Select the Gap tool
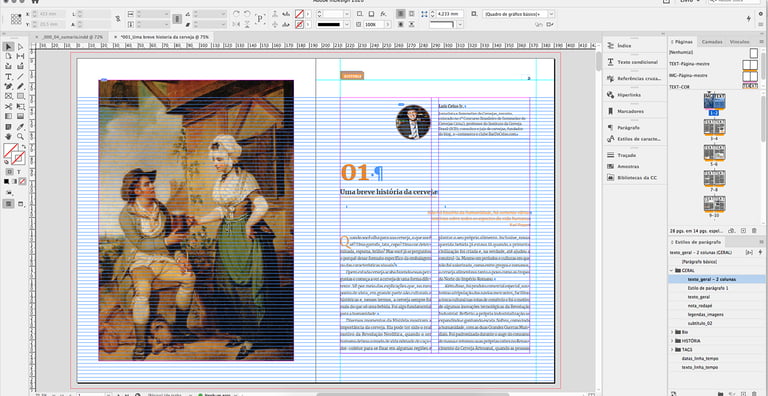Screen dimensions: 768x396 [21, 56]
